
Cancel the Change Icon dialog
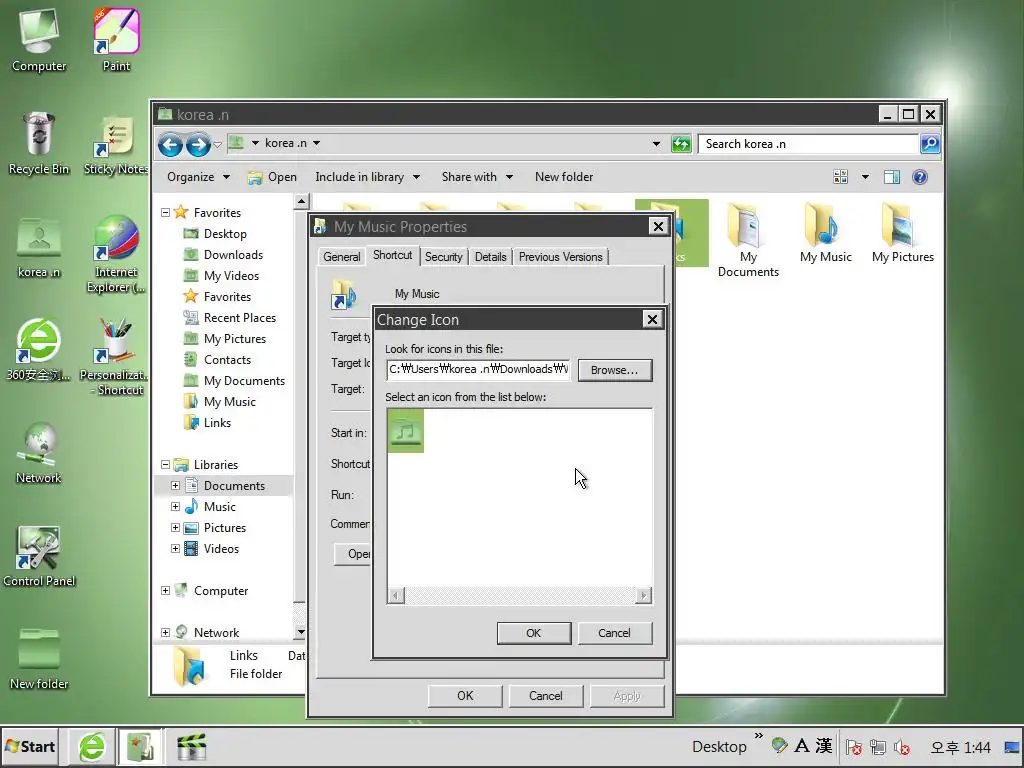click(x=614, y=633)
